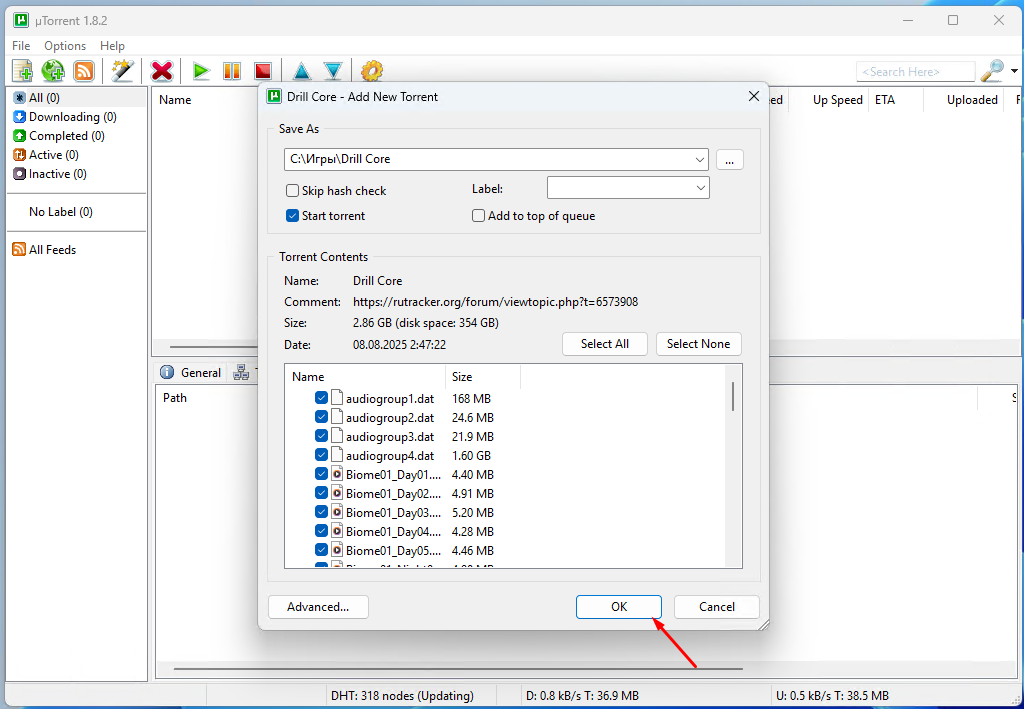Click the orange Pause torrent icon
Screen dimensions: 1024x709
click(x=232, y=71)
